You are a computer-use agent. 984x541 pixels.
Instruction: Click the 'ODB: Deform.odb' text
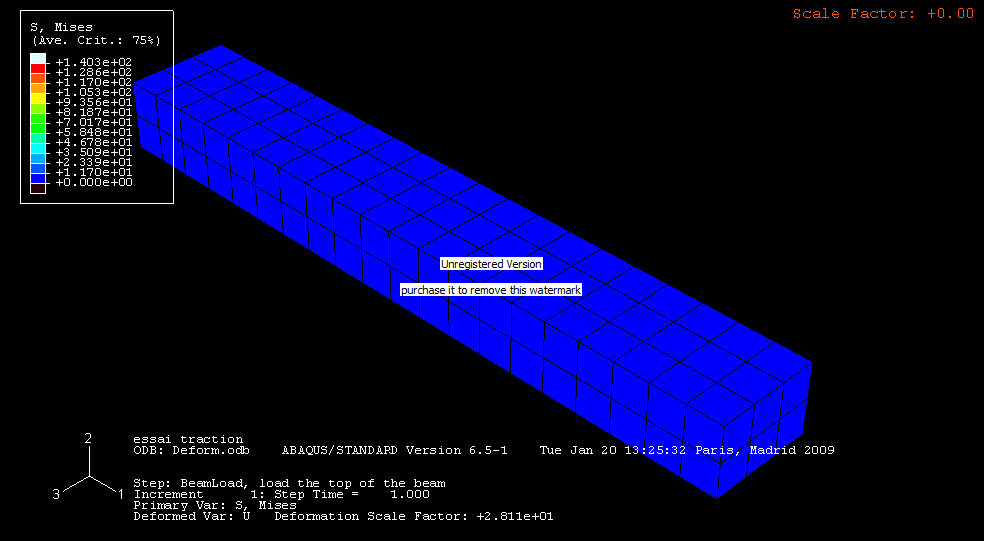(191, 450)
